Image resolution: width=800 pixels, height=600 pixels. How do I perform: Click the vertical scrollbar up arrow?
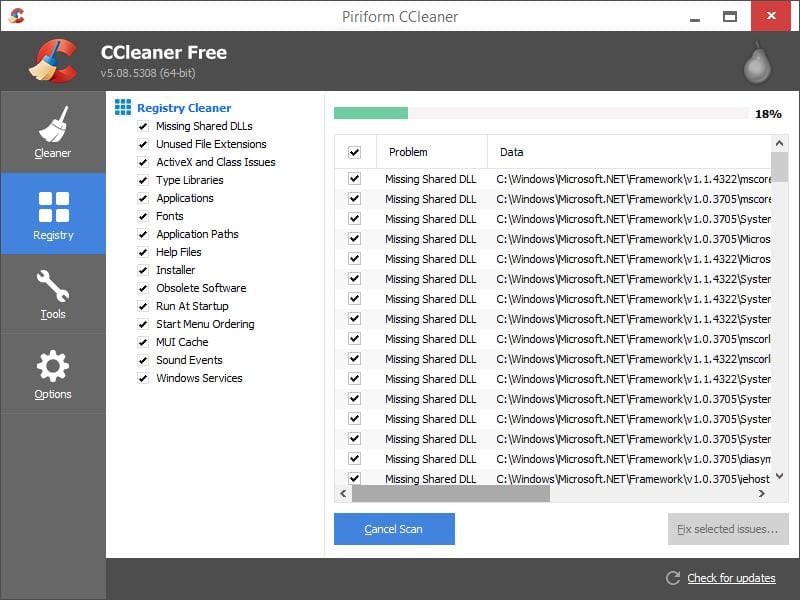(779, 143)
